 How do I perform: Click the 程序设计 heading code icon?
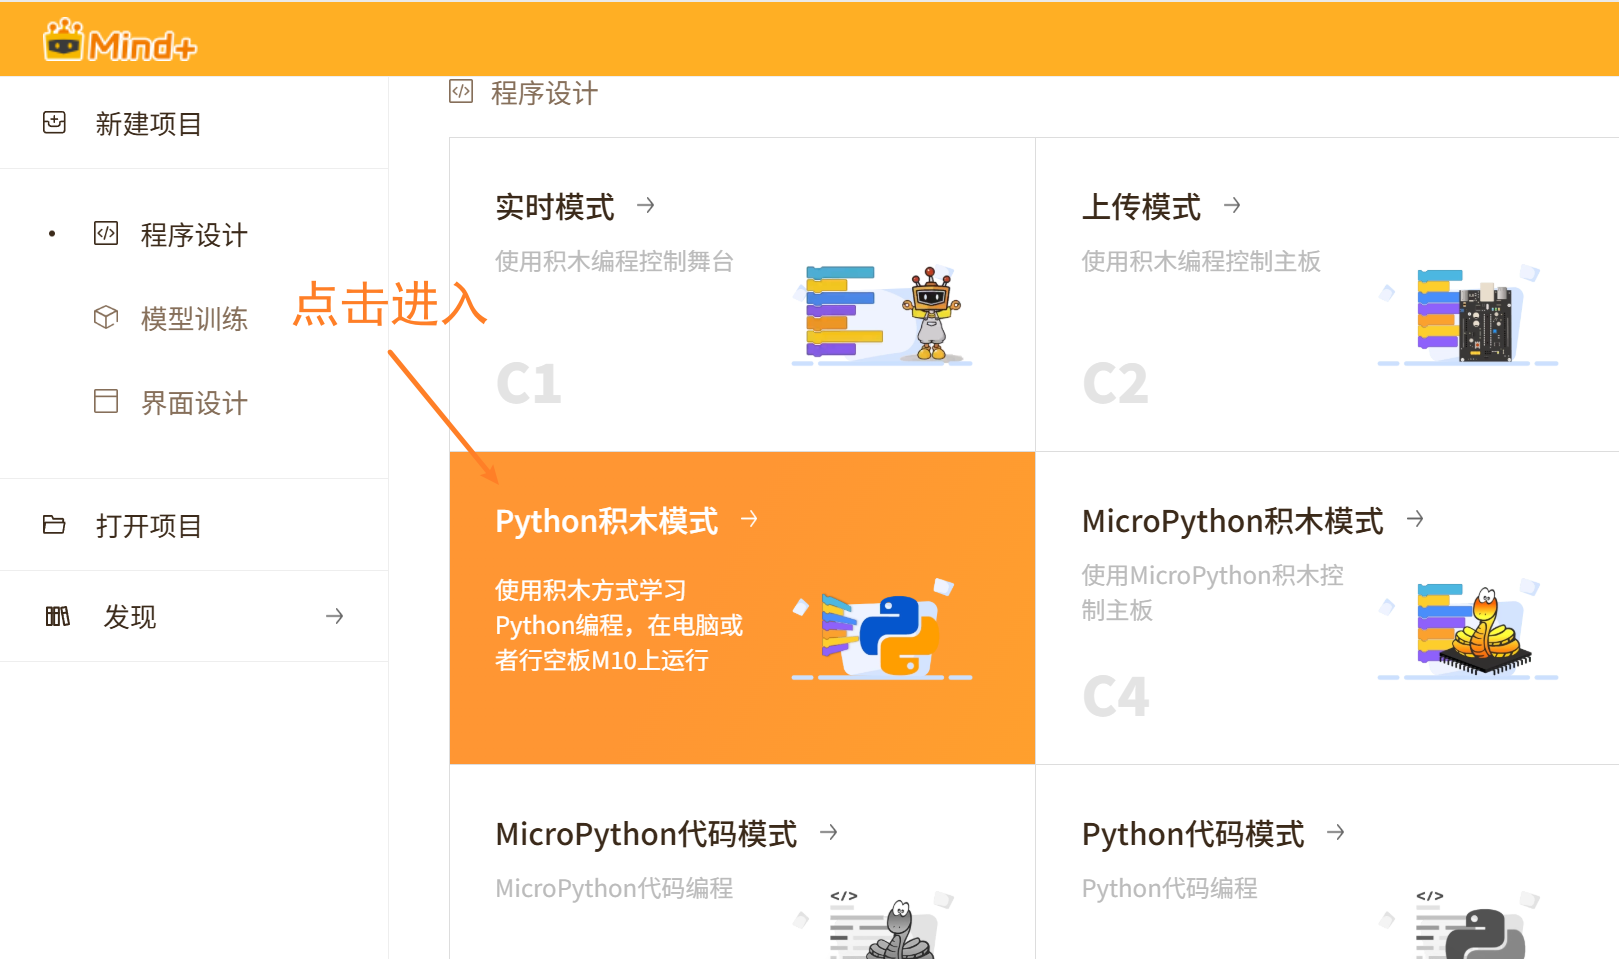click(461, 92)
